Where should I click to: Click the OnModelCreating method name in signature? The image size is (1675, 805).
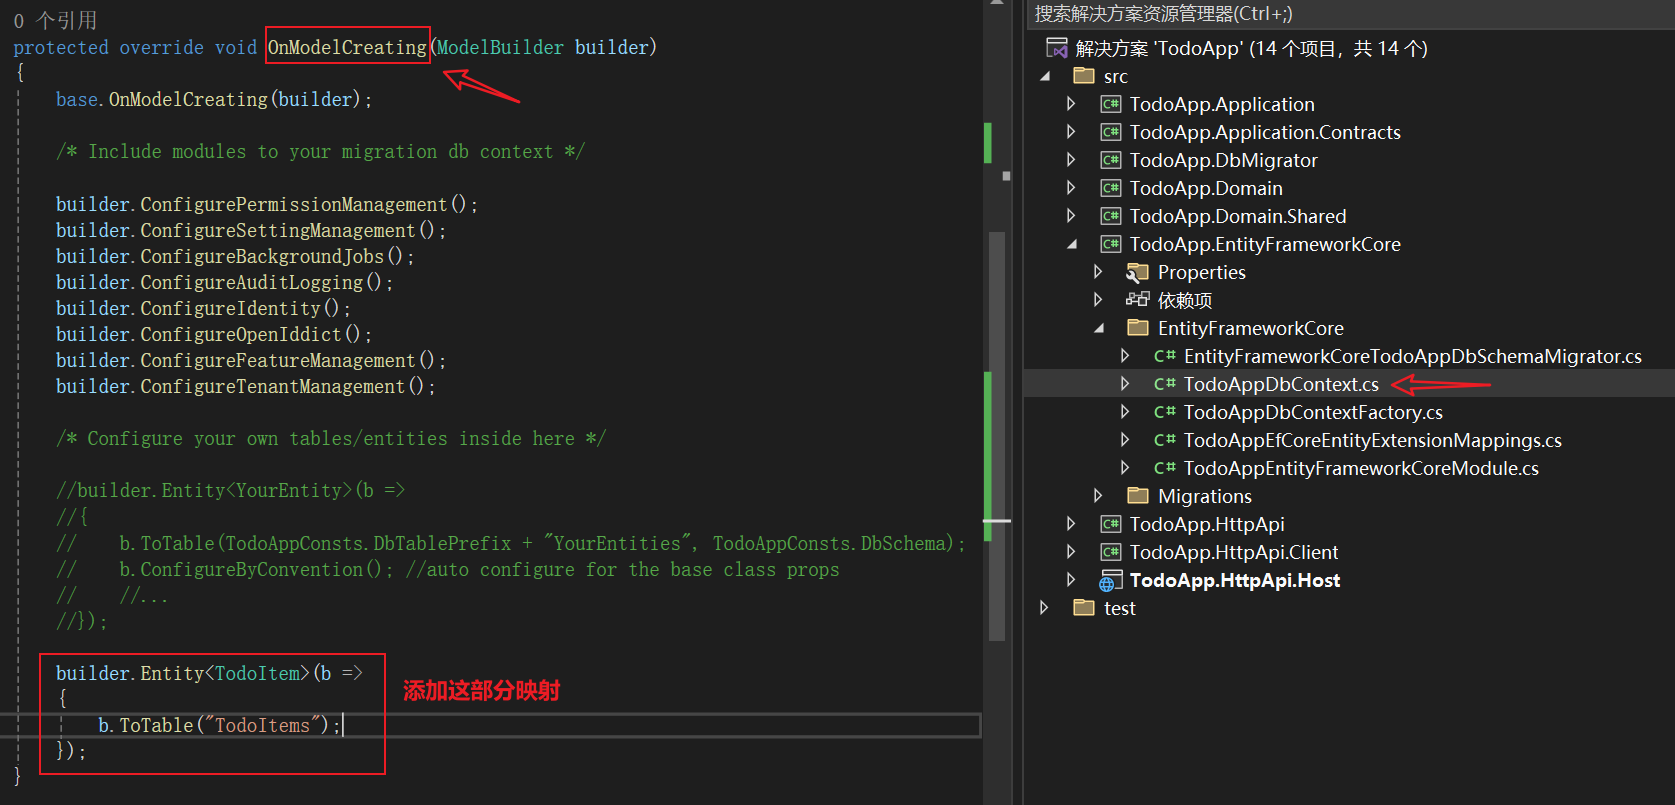[x=347, y=47]
